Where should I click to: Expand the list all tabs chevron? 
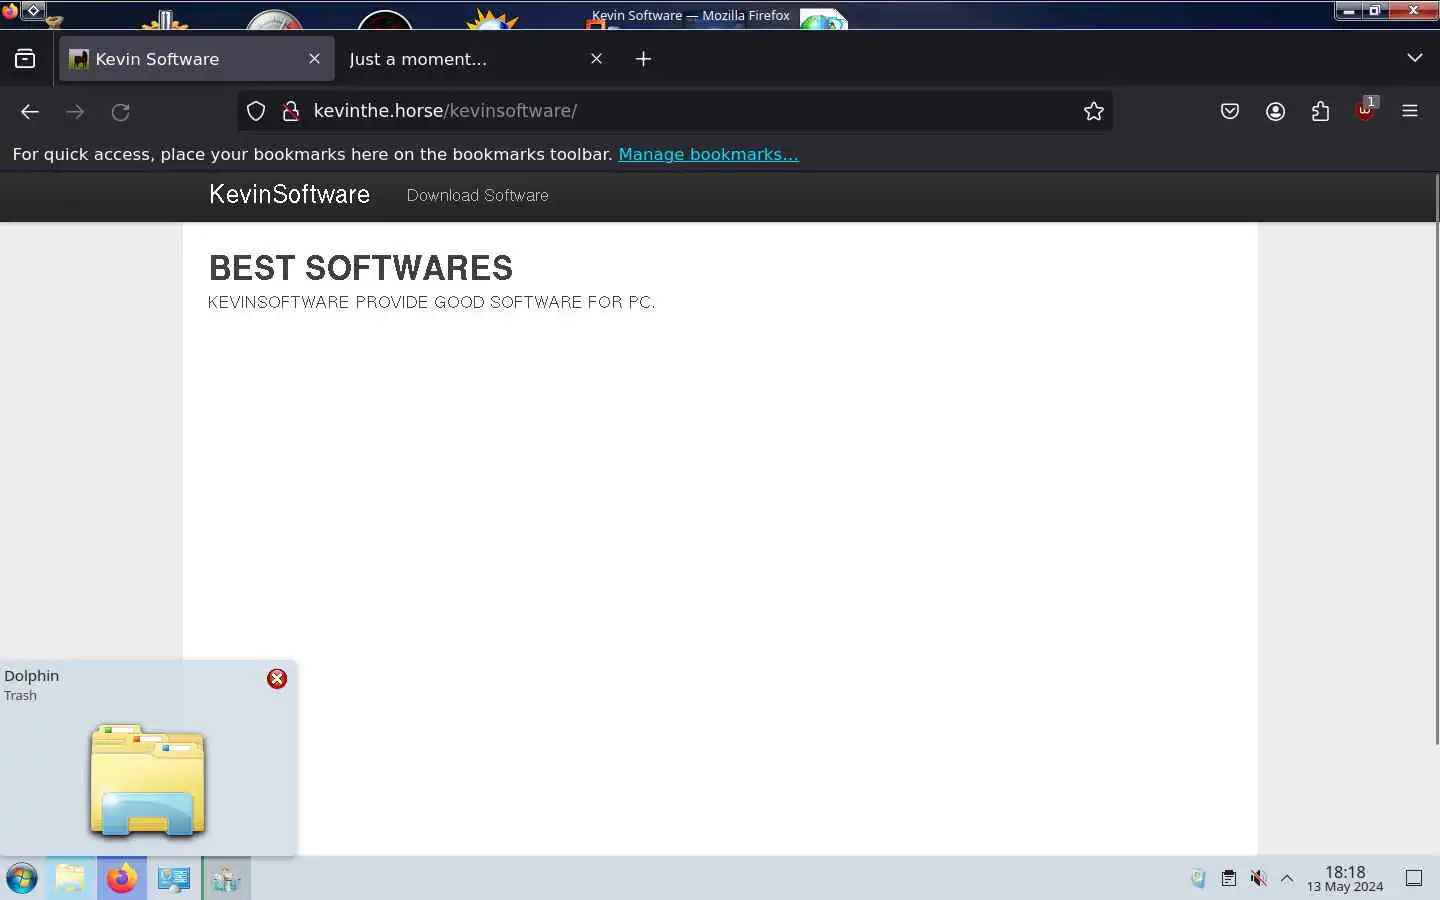(x=1414, y=58)
